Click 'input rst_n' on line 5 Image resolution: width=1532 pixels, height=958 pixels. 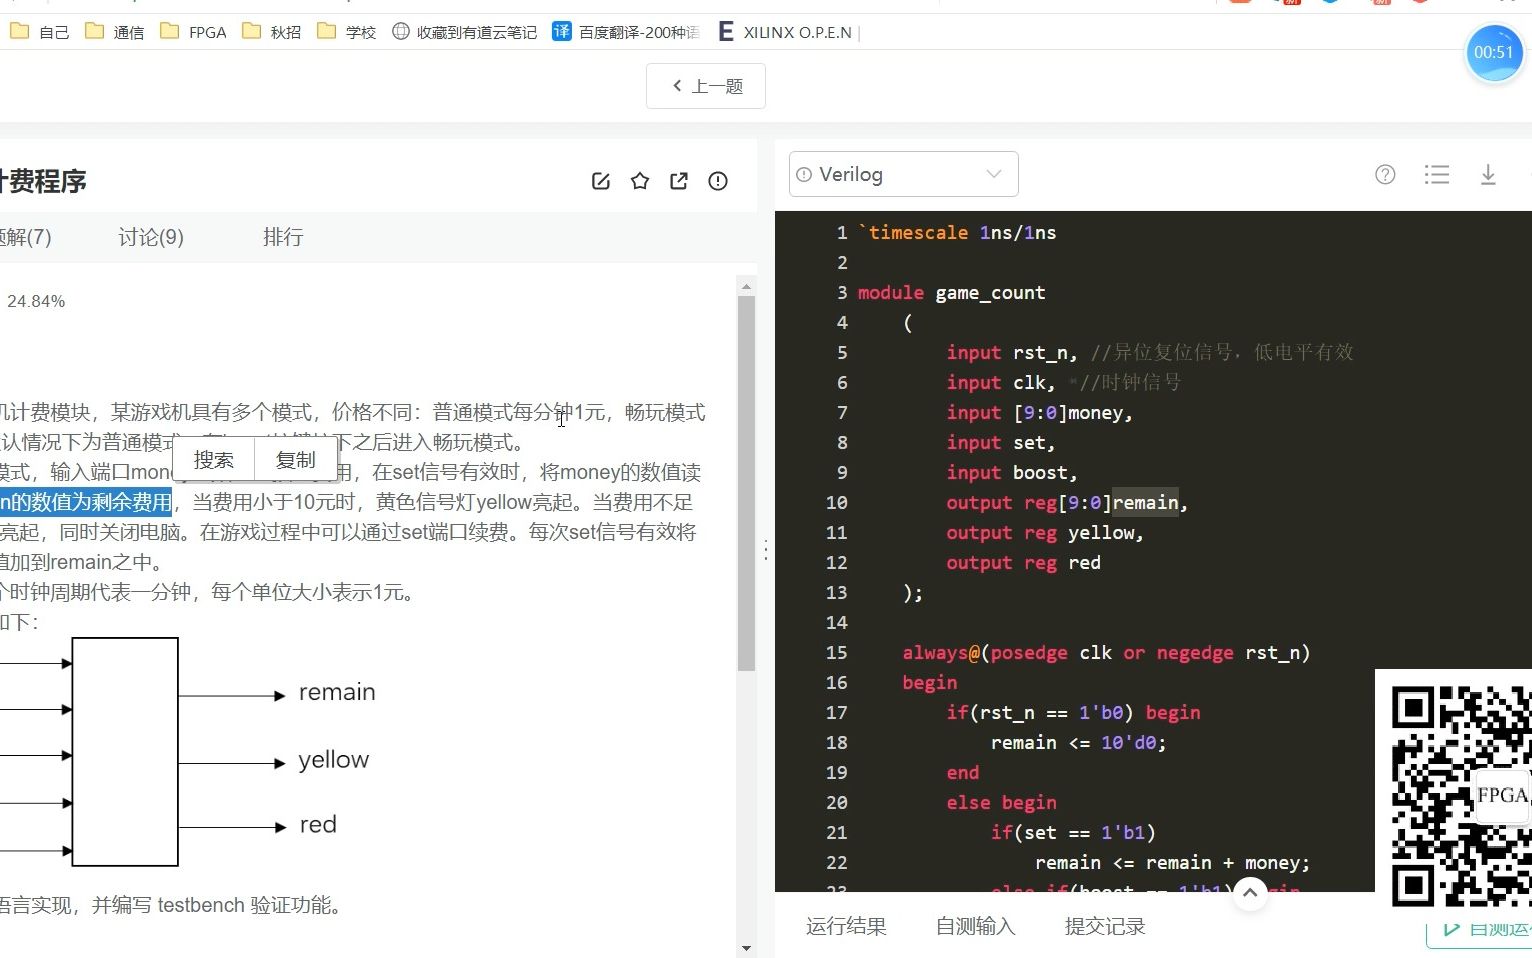[1011, 352]
